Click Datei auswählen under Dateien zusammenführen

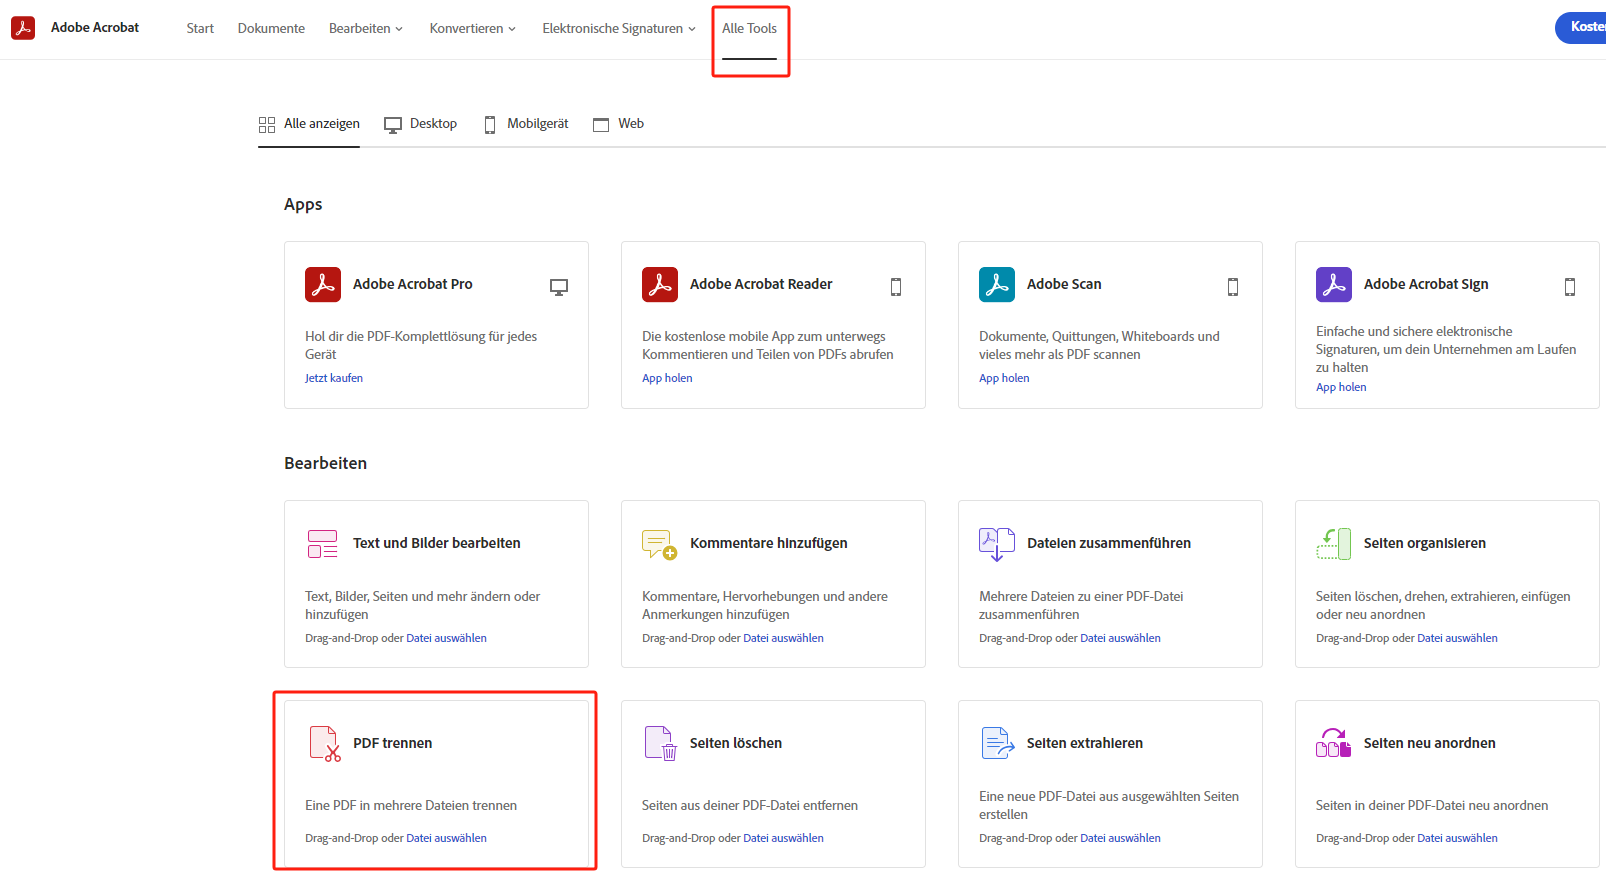point(1120,638)
